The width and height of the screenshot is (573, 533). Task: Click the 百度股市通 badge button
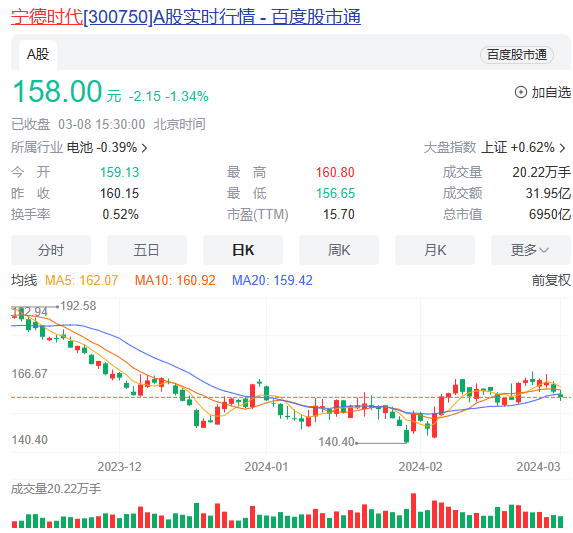click(516, 55)
